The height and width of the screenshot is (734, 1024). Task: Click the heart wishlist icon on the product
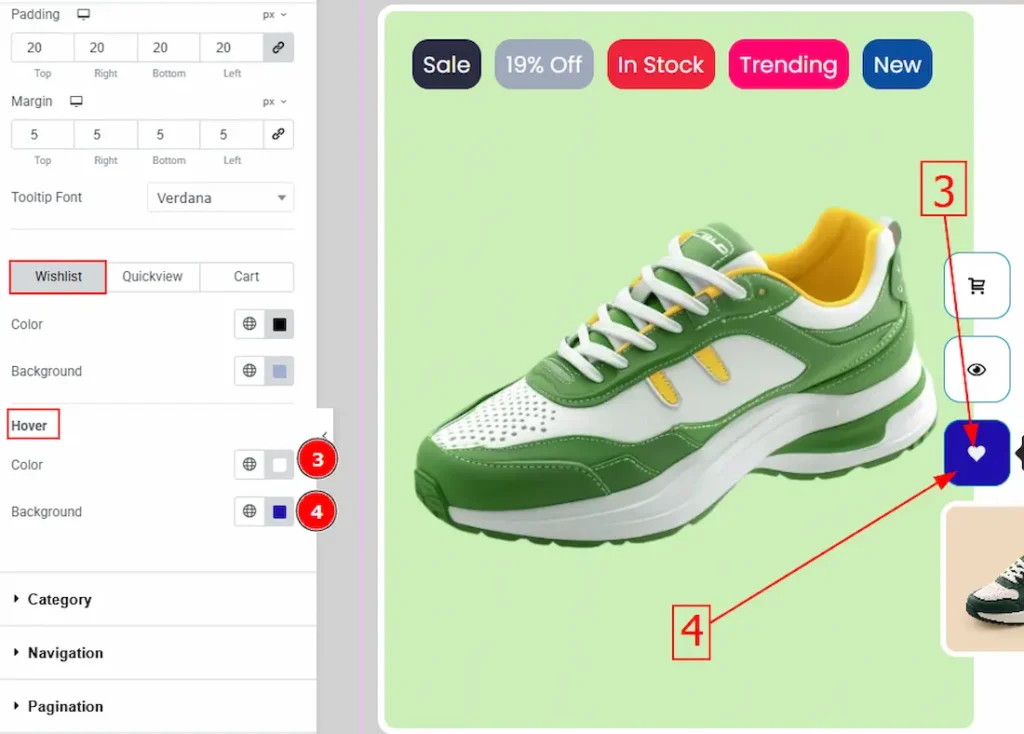[x=977, y=453]
